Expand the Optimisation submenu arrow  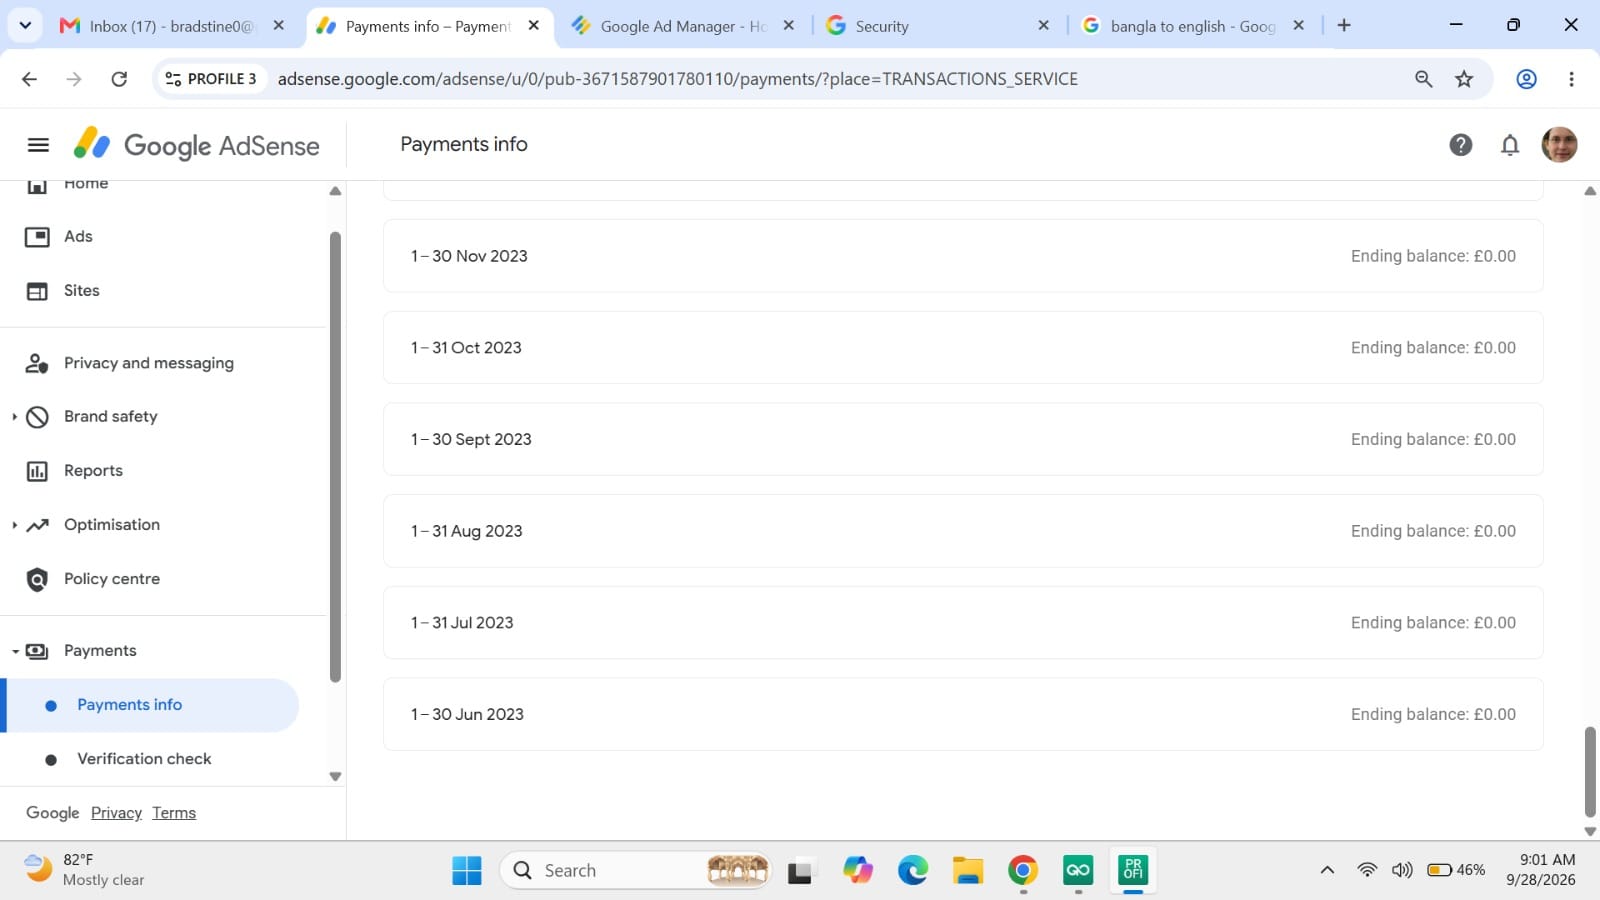click(14, 525)
